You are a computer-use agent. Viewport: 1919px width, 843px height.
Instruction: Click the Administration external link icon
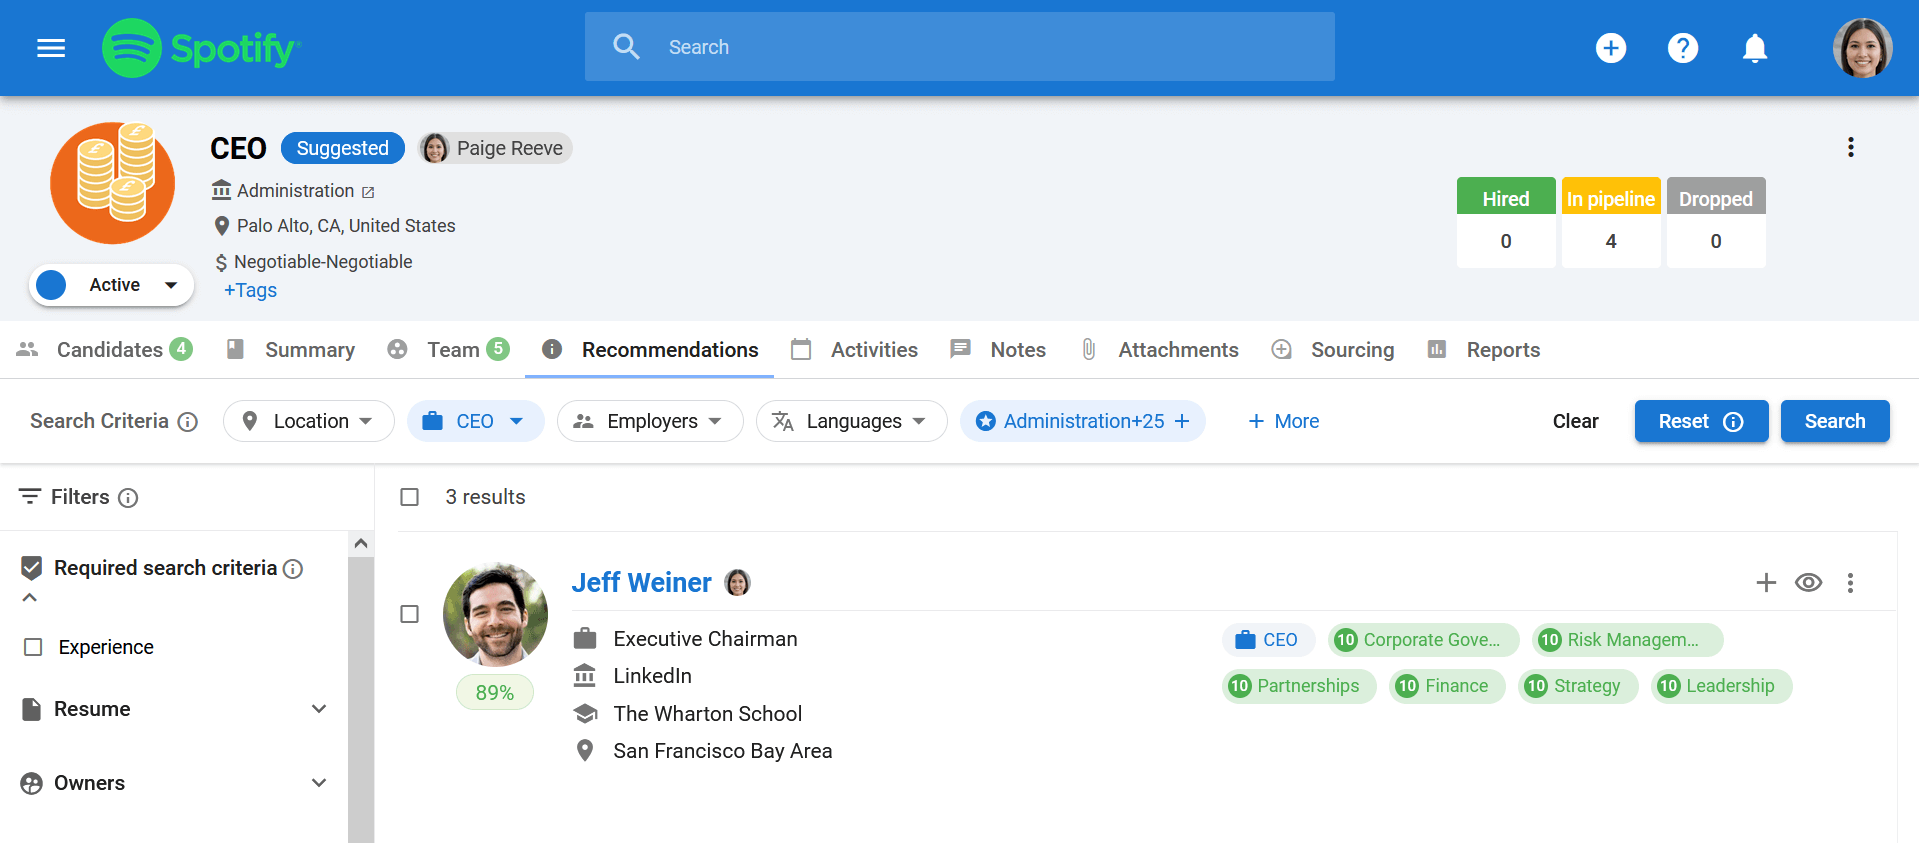click(368, 192)
